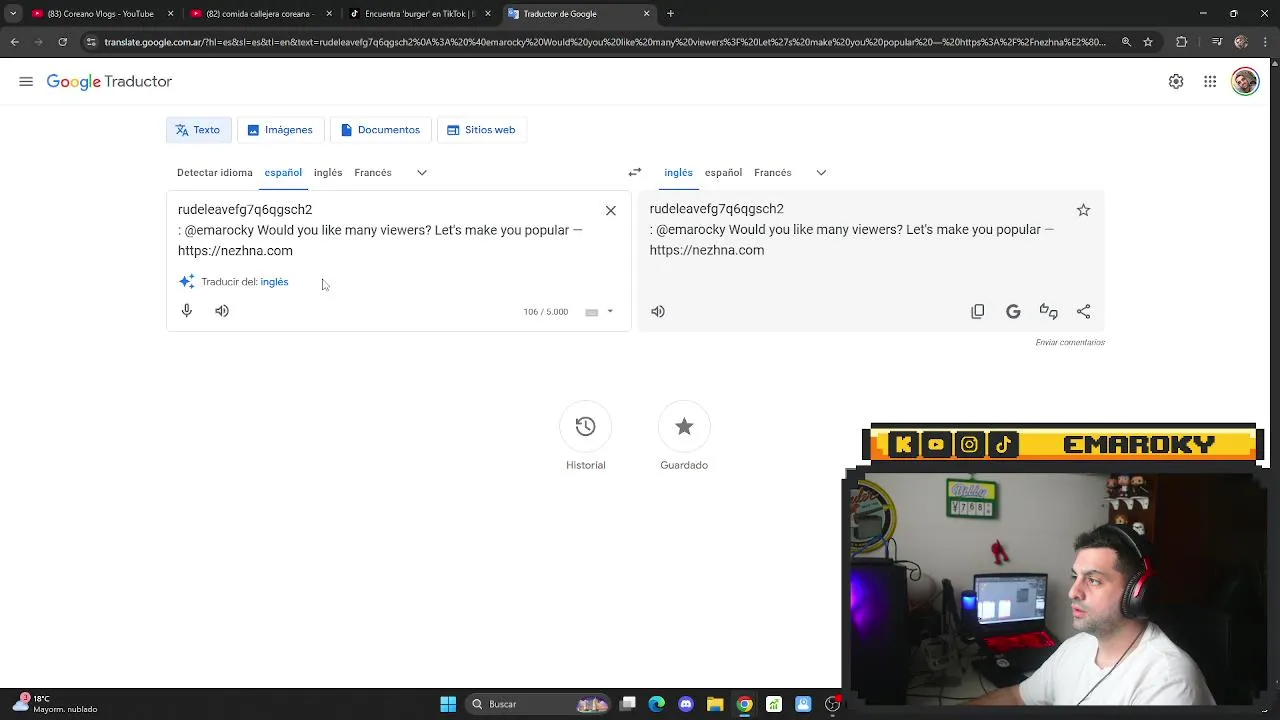Open Discord from taskbar
This screenshot has width=1280, height=720.
[x=686, y=704]
